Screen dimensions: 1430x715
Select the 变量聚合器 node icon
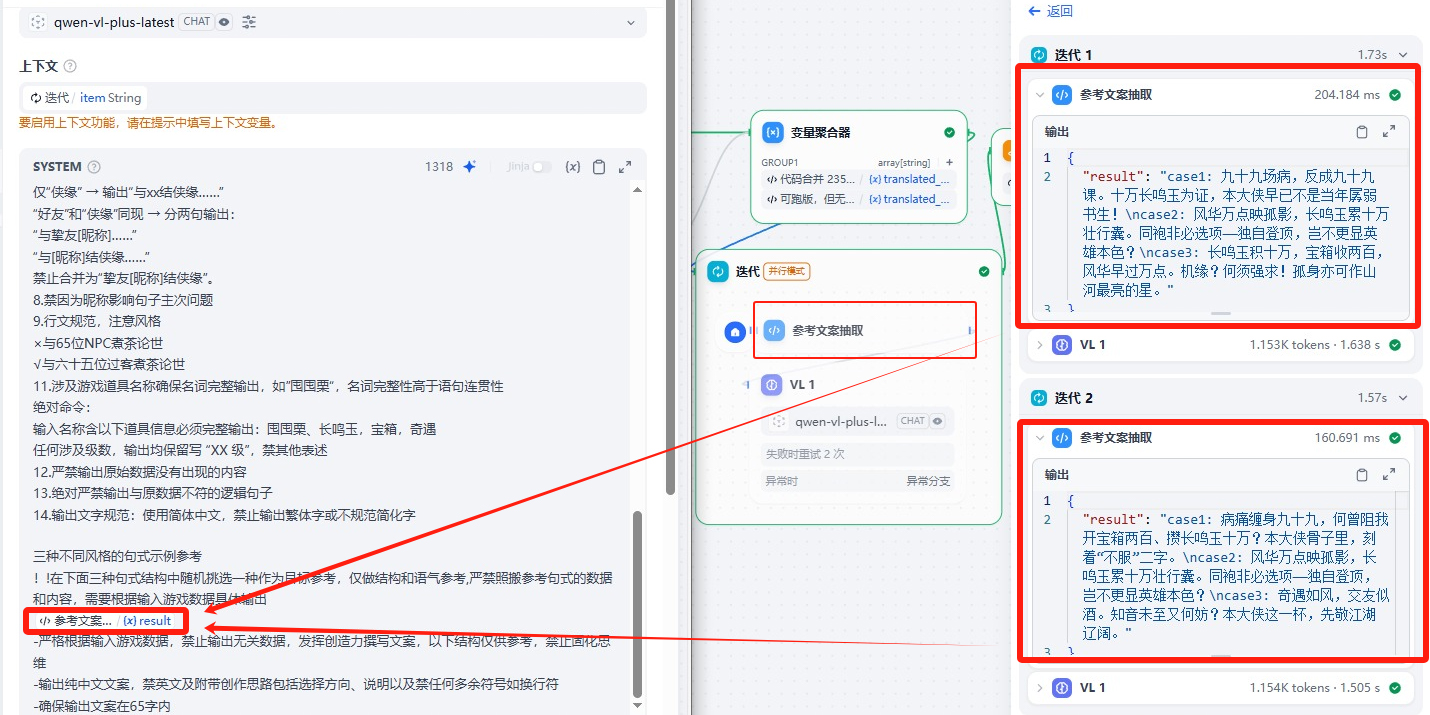772,132
